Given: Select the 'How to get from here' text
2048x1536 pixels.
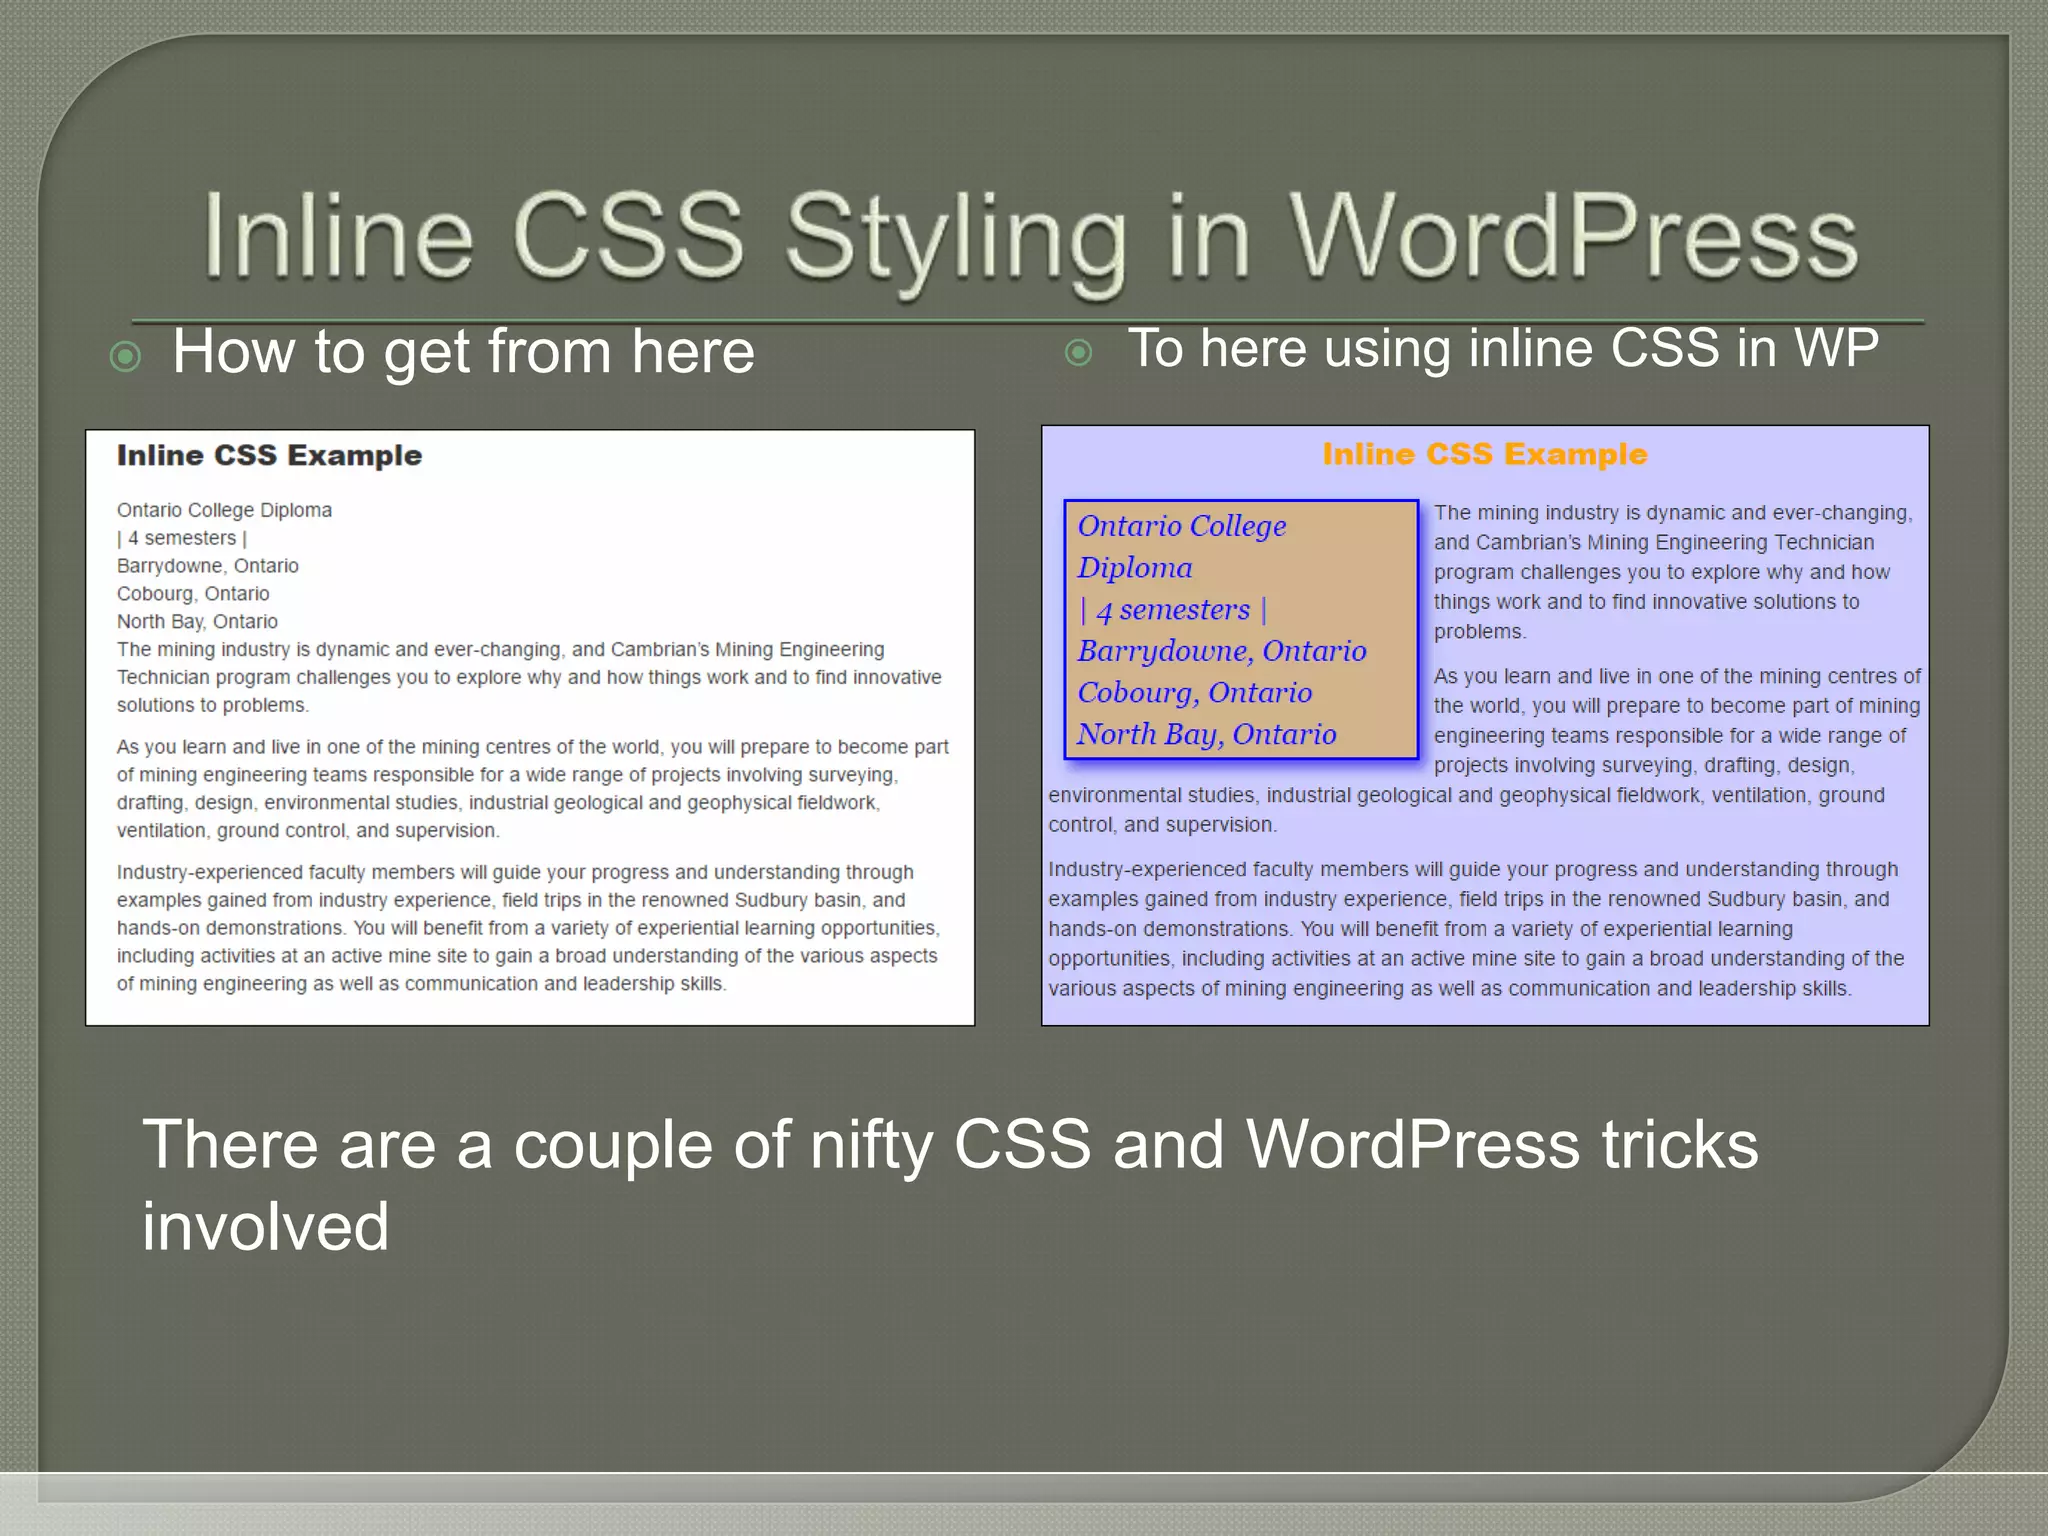Looking at the screenshot, I should point(463,352).
